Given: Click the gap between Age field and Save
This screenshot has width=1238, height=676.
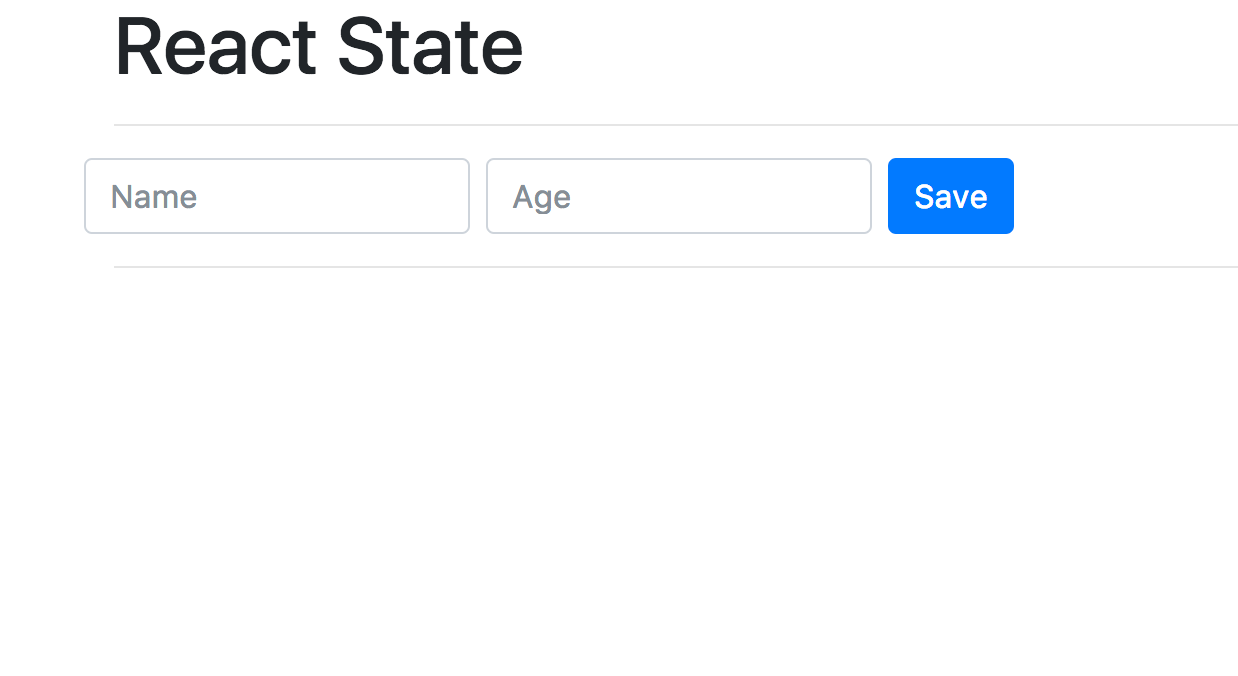Looking at the screenshot, I should pos(880,196).
